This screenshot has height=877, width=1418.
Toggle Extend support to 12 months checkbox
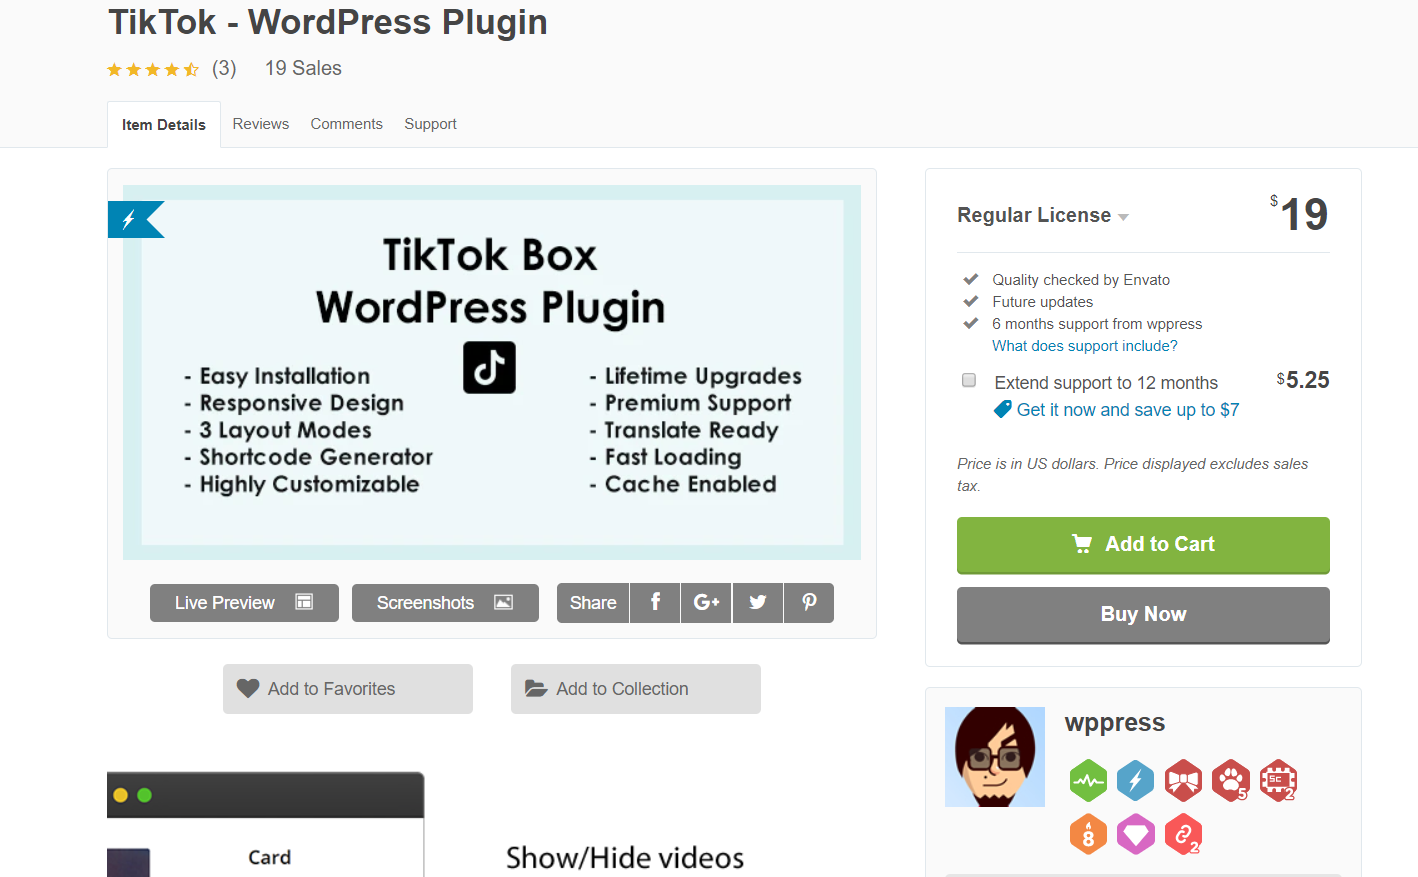(969, 380)
